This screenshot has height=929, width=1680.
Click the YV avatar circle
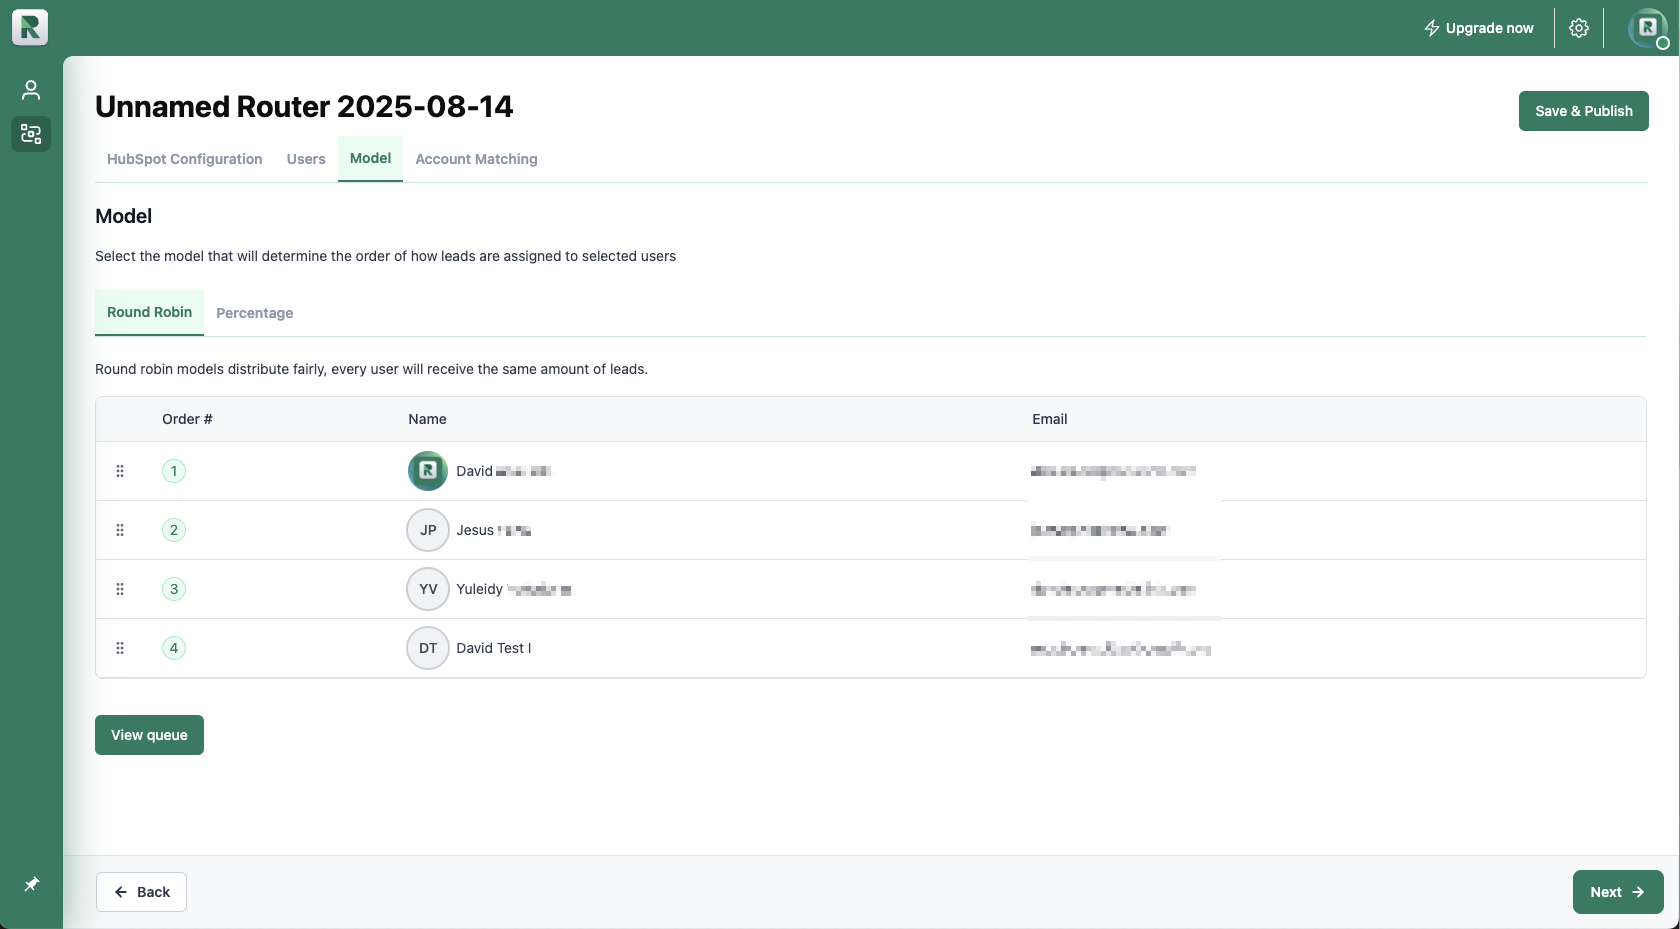[x=428, y=589]
